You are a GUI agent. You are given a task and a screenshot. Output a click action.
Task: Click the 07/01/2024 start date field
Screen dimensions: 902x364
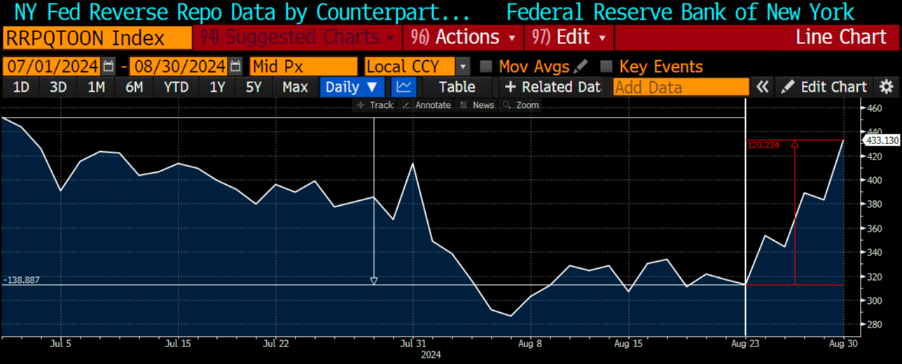tap(51, 67)
